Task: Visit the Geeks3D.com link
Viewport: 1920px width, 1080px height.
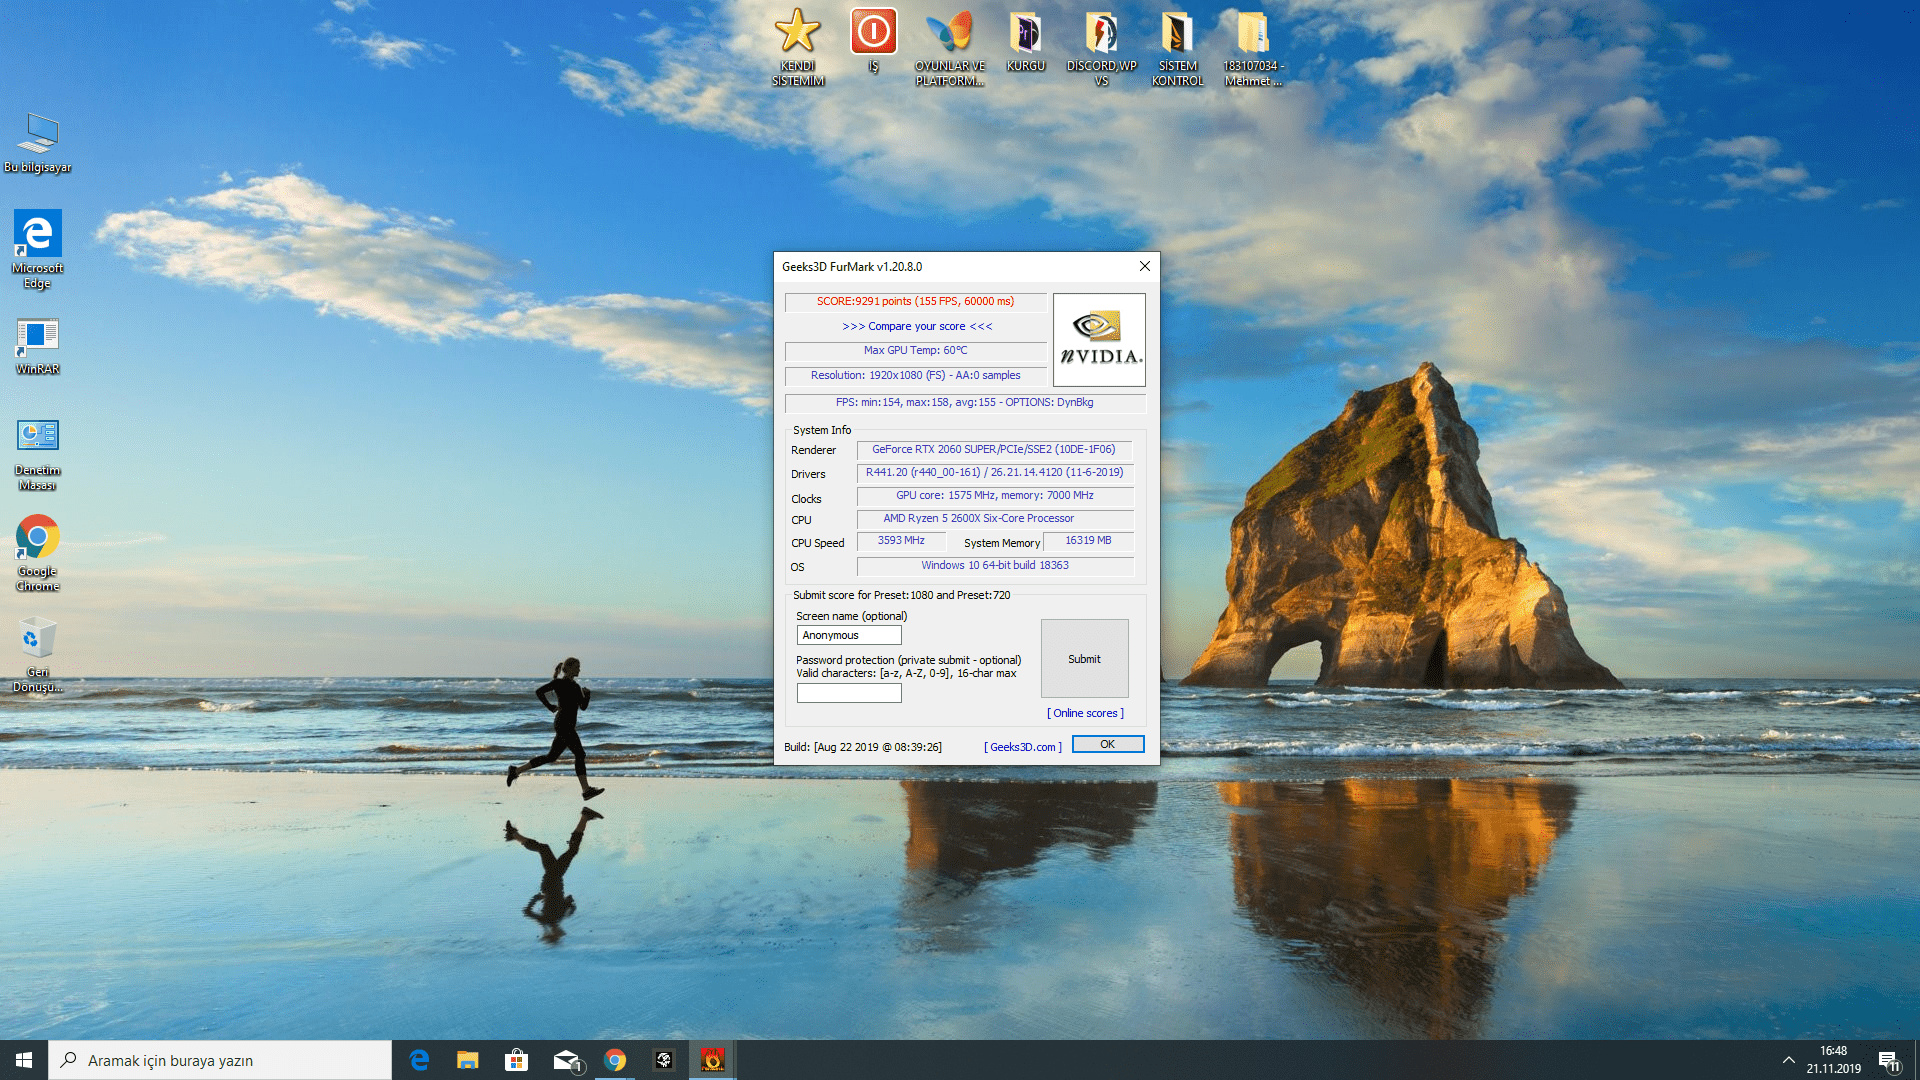Action: pyautogui.click(x=1022, y=747)
